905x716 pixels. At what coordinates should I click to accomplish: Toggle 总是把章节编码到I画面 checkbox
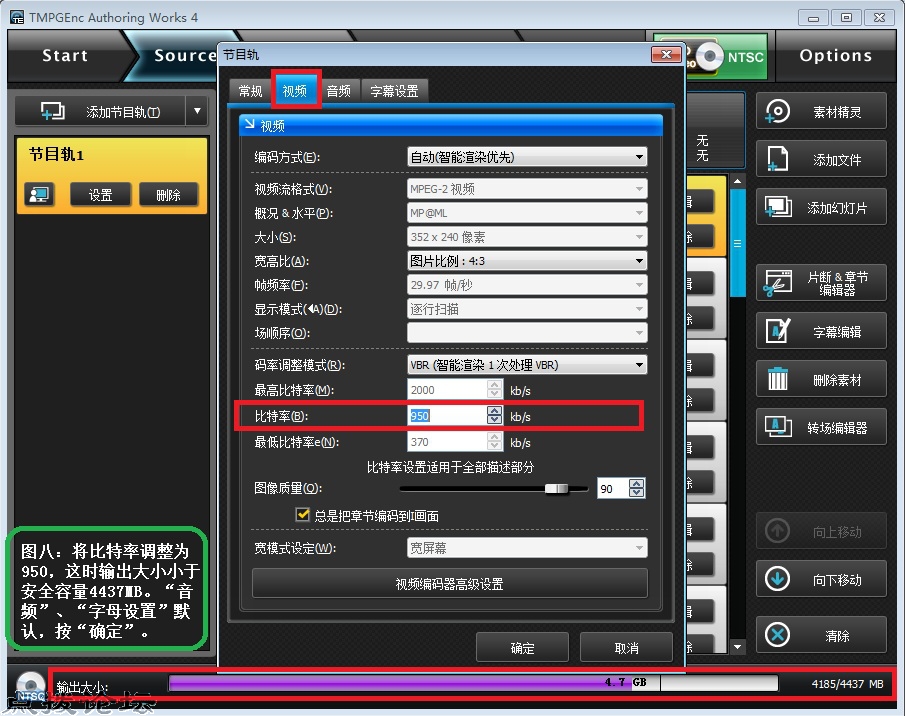[x=302, y=514]
